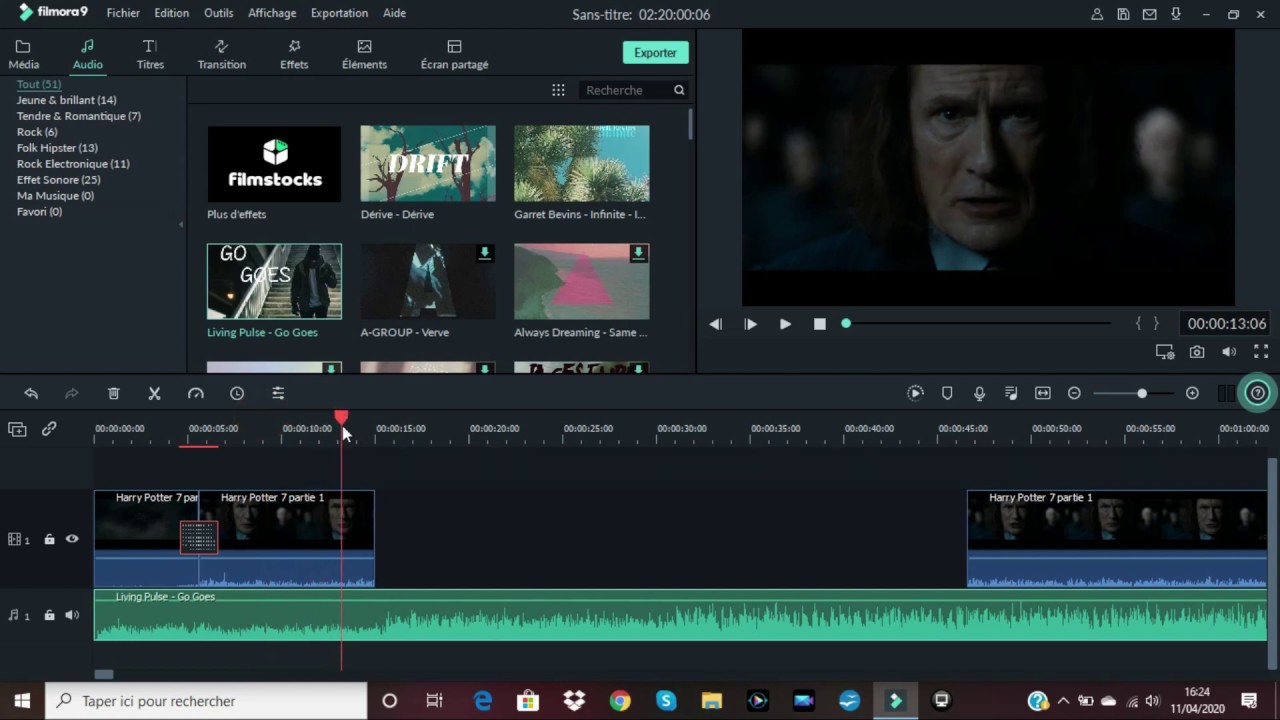Image resolution: width=1280 pixels, height=720 pixels.
Task: Hide video track 1 with eye icon
Action: coord(72,539)
